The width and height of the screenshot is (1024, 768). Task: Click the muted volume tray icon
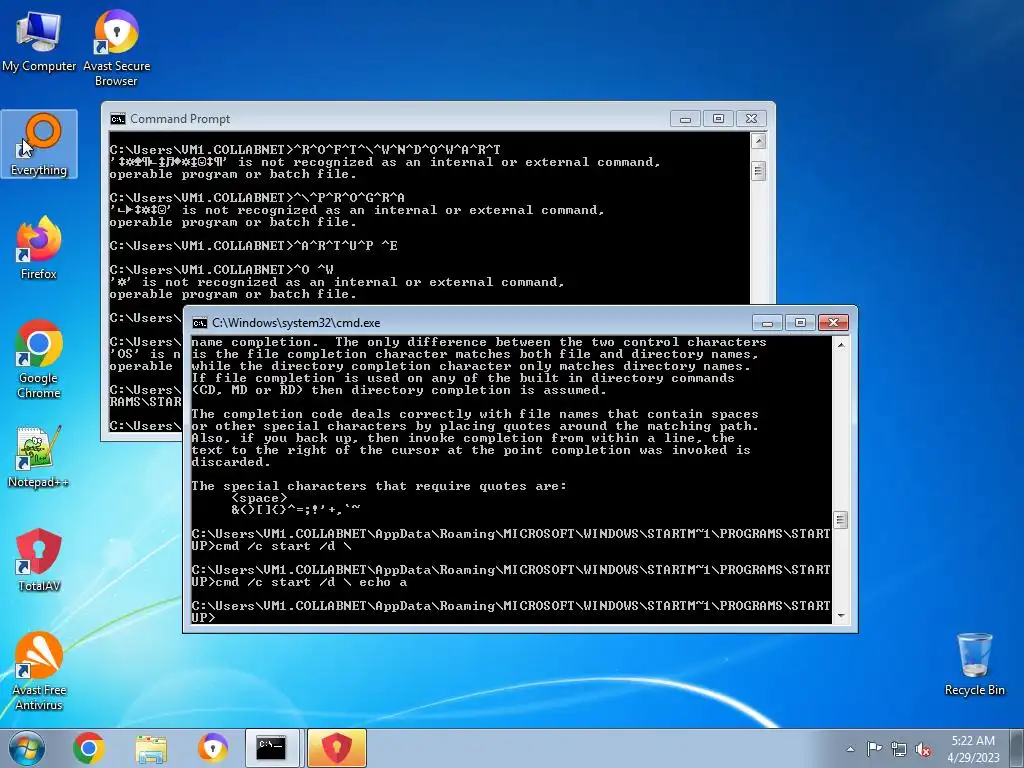coord(923,749)
